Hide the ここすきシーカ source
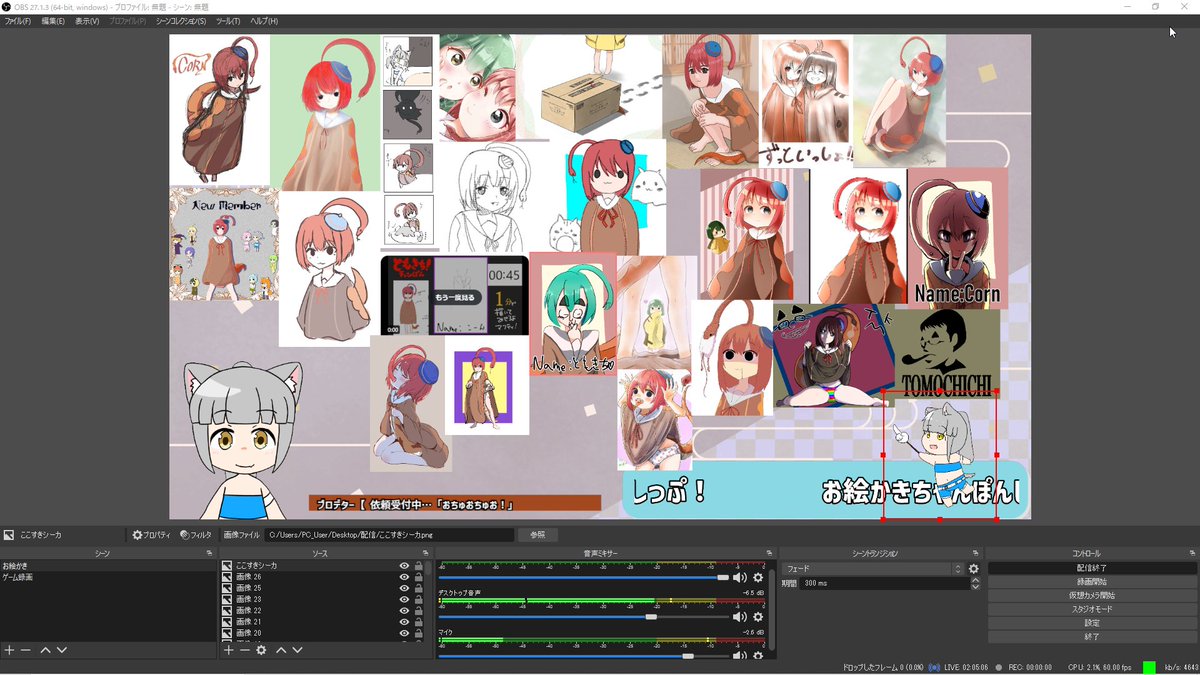 pos(405,566)
